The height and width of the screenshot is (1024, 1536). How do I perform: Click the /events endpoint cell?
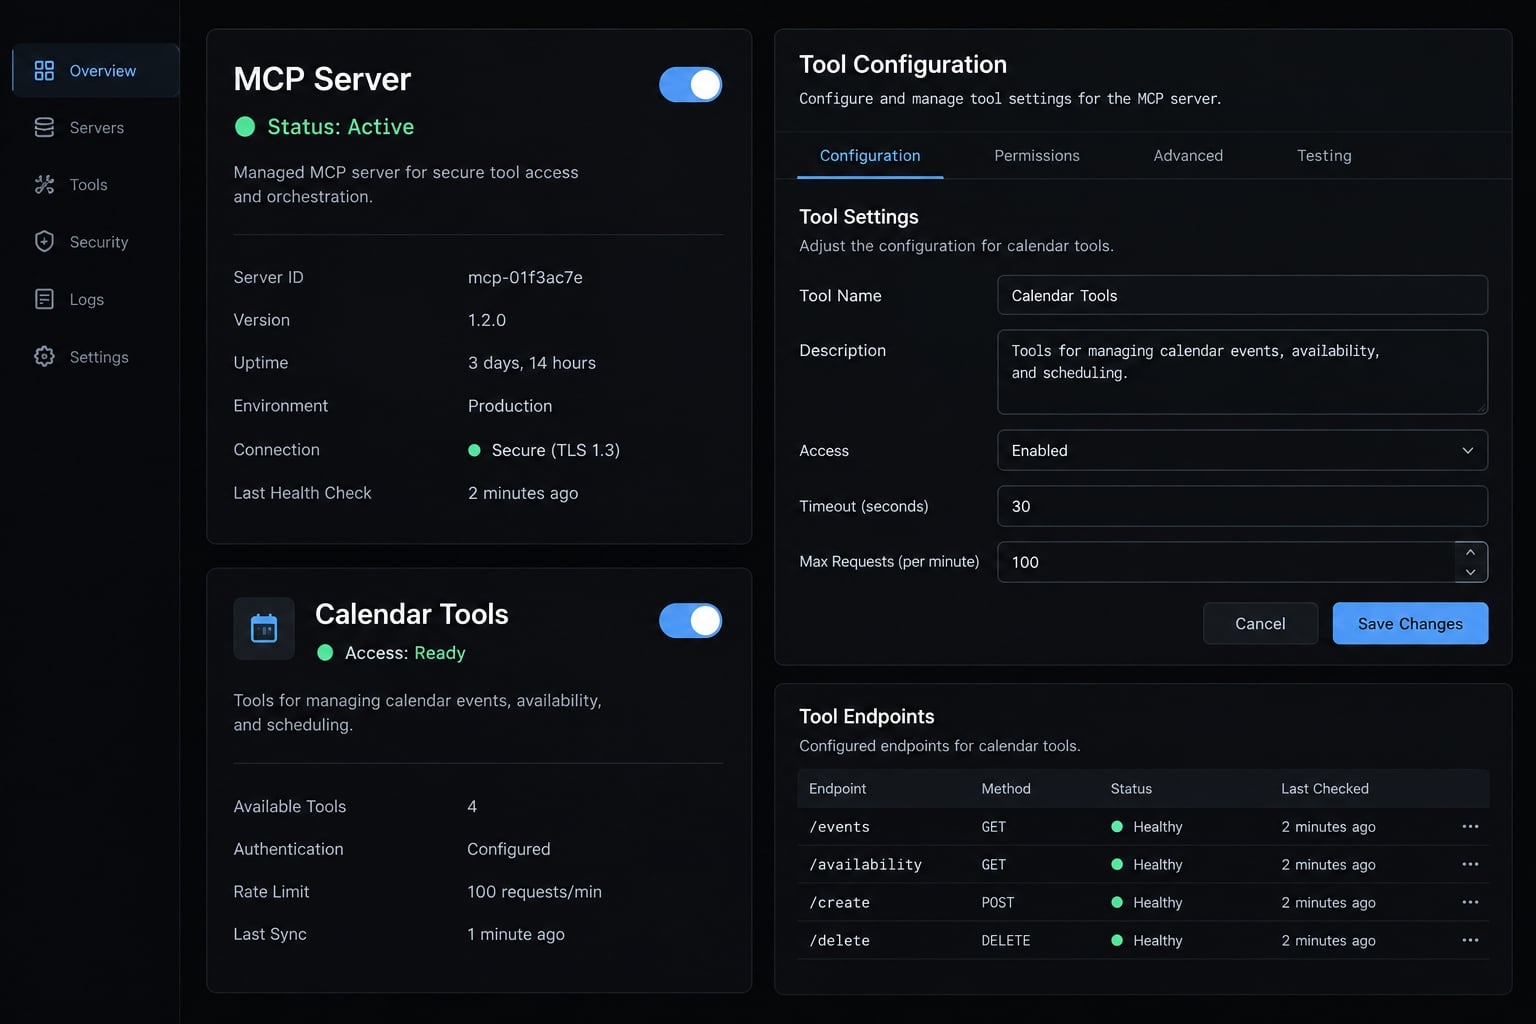point(839,827)
